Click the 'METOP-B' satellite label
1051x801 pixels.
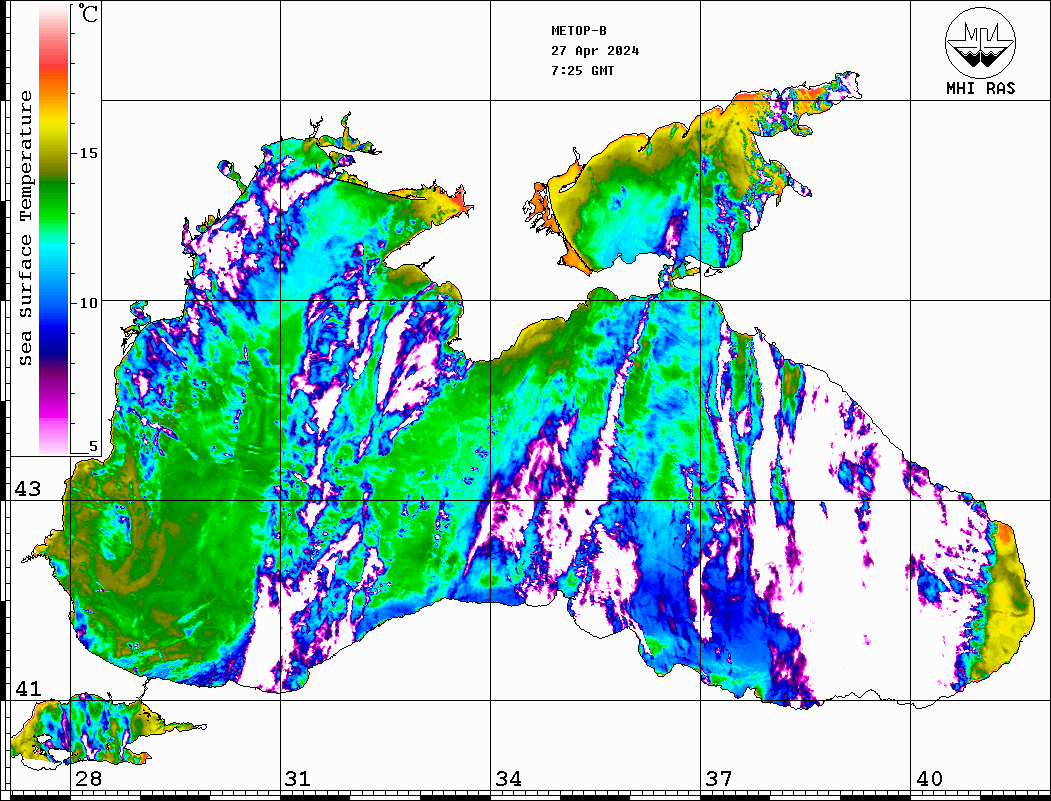pyautogui.click(x=578, y=31)
